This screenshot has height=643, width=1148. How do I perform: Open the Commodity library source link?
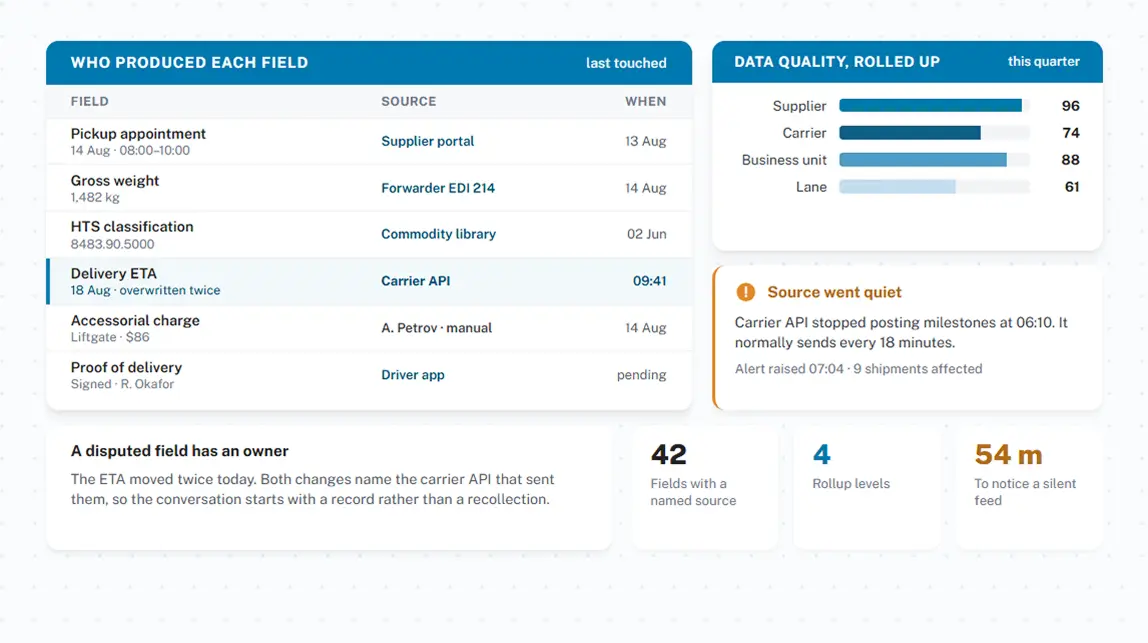[439, 234]
